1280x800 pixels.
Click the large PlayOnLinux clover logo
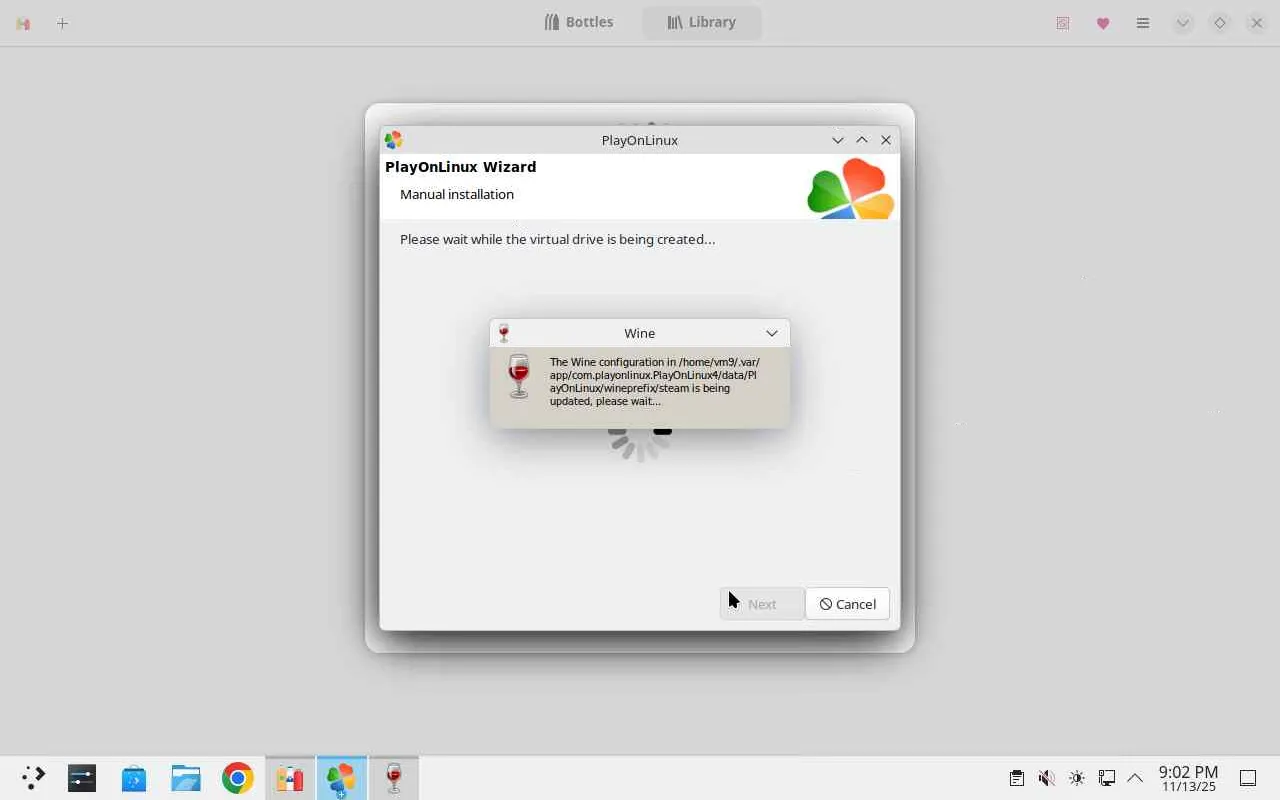click(851, 188)
